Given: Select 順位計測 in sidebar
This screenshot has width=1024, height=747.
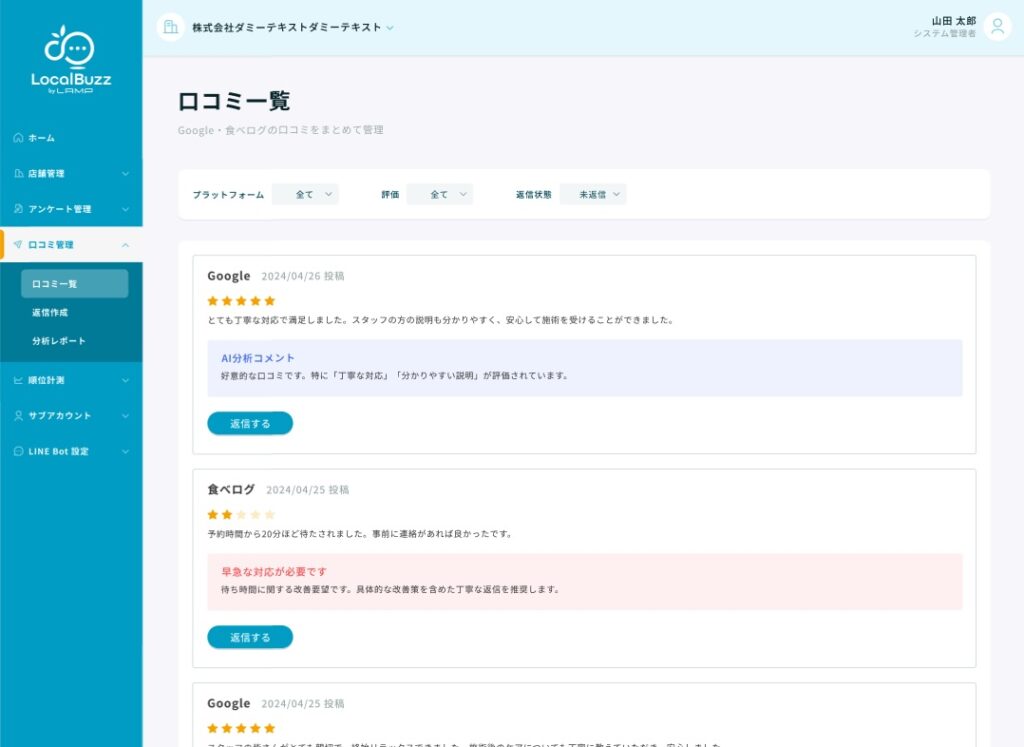Looking at the screenshot, I should coord(71,380).
